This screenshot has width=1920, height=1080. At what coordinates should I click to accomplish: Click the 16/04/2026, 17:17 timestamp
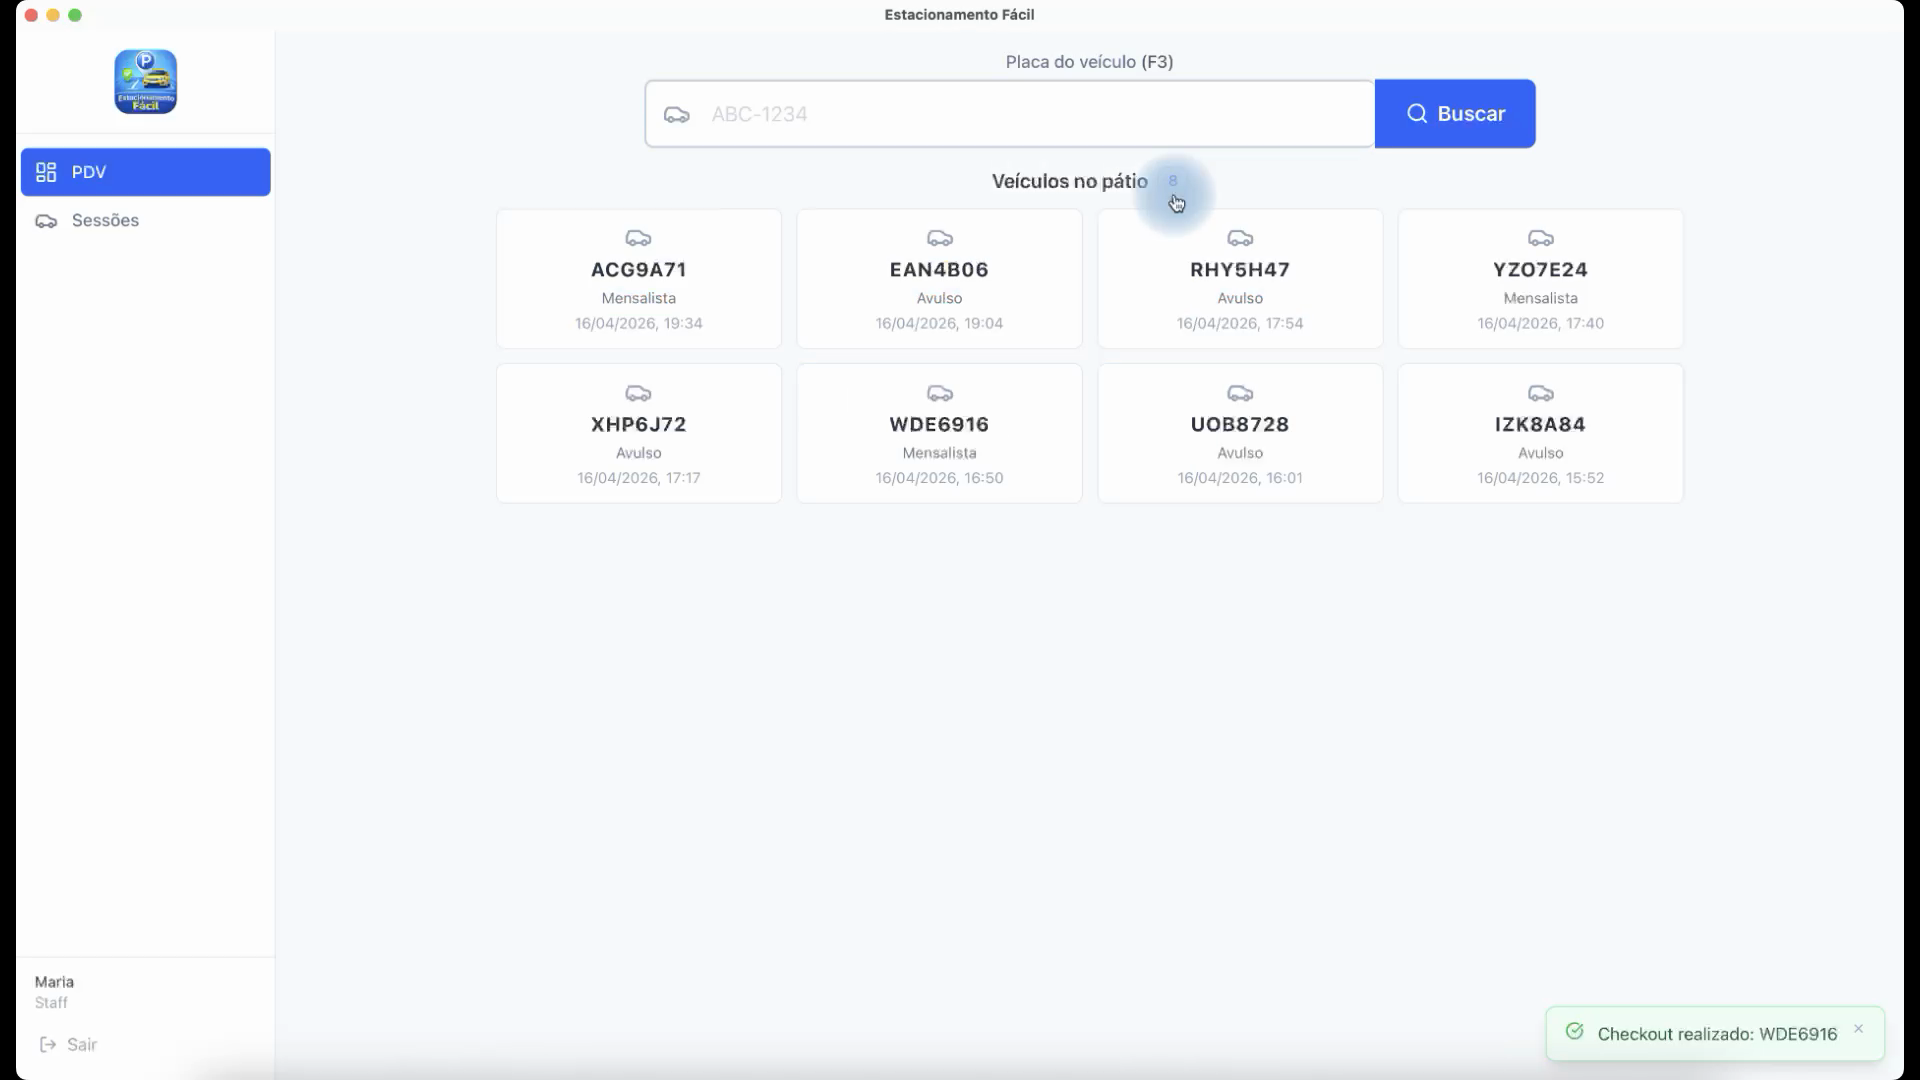[x=639, y=478]
